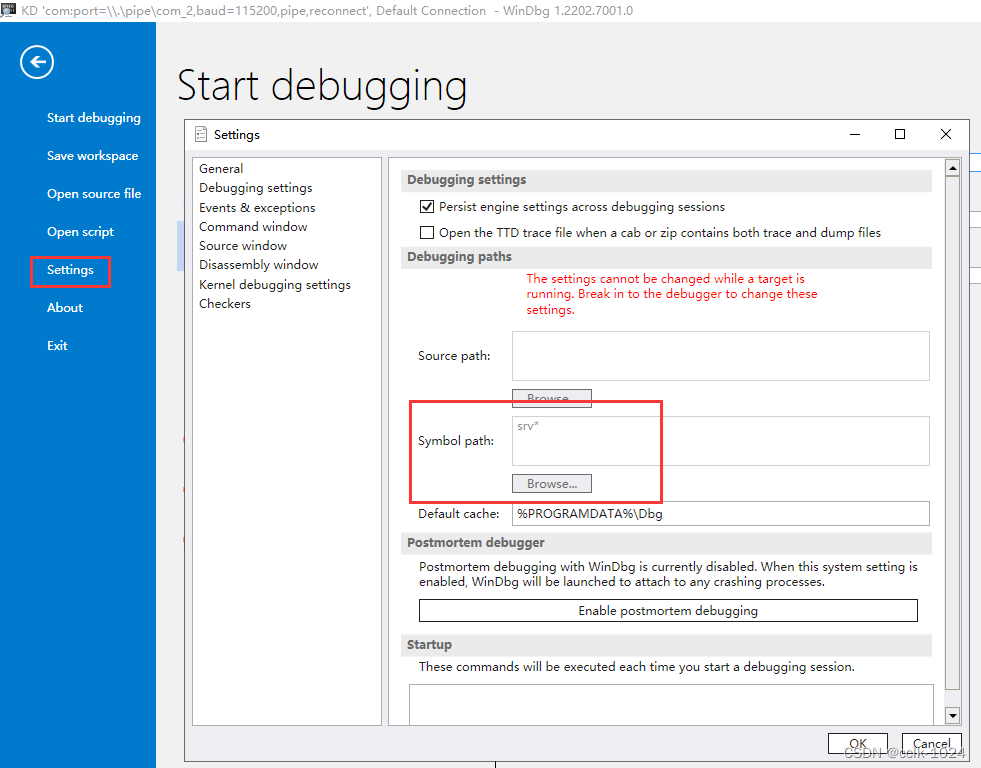Select Debugging settings category in list

255,188
